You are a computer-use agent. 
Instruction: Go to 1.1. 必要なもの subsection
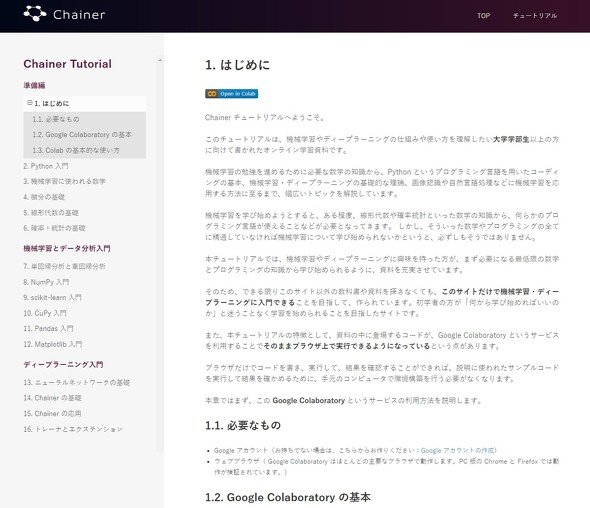pyautogui.click(x=56, y=119)
